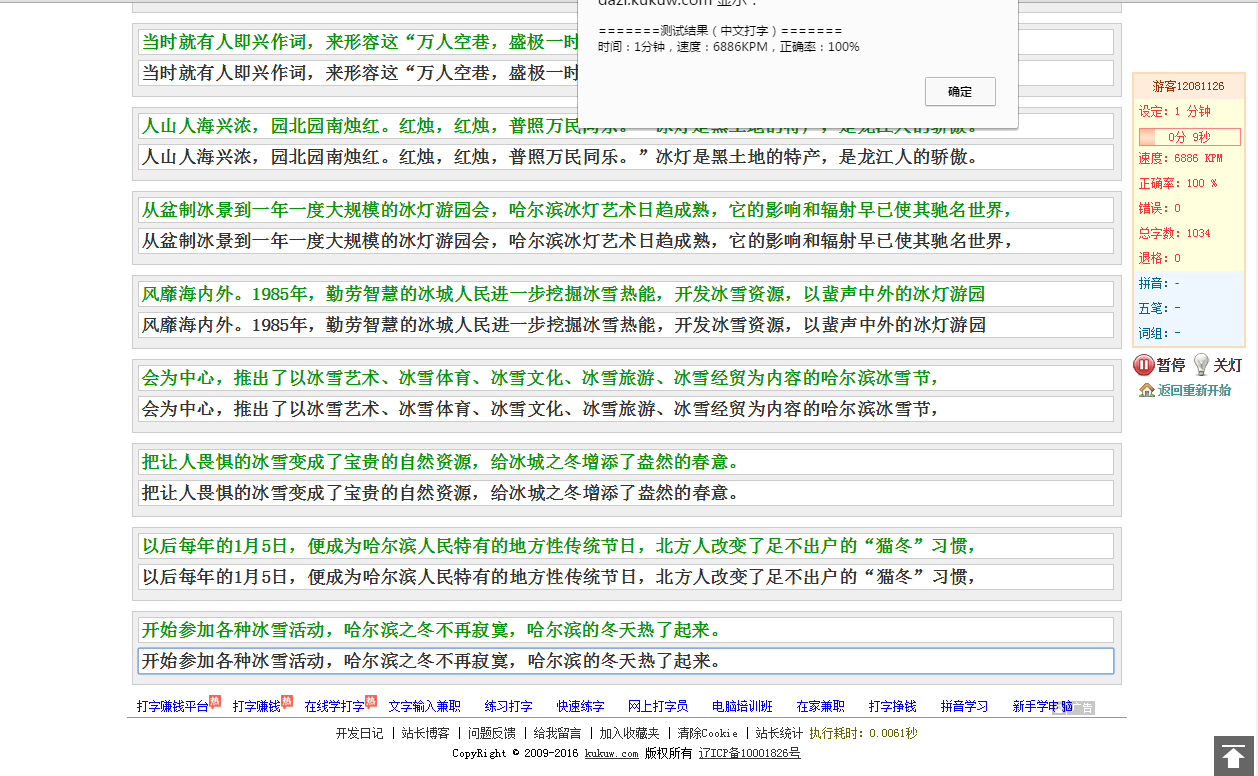
Task: Click the 清除Cookie footer link
Action: click(707, 733)
